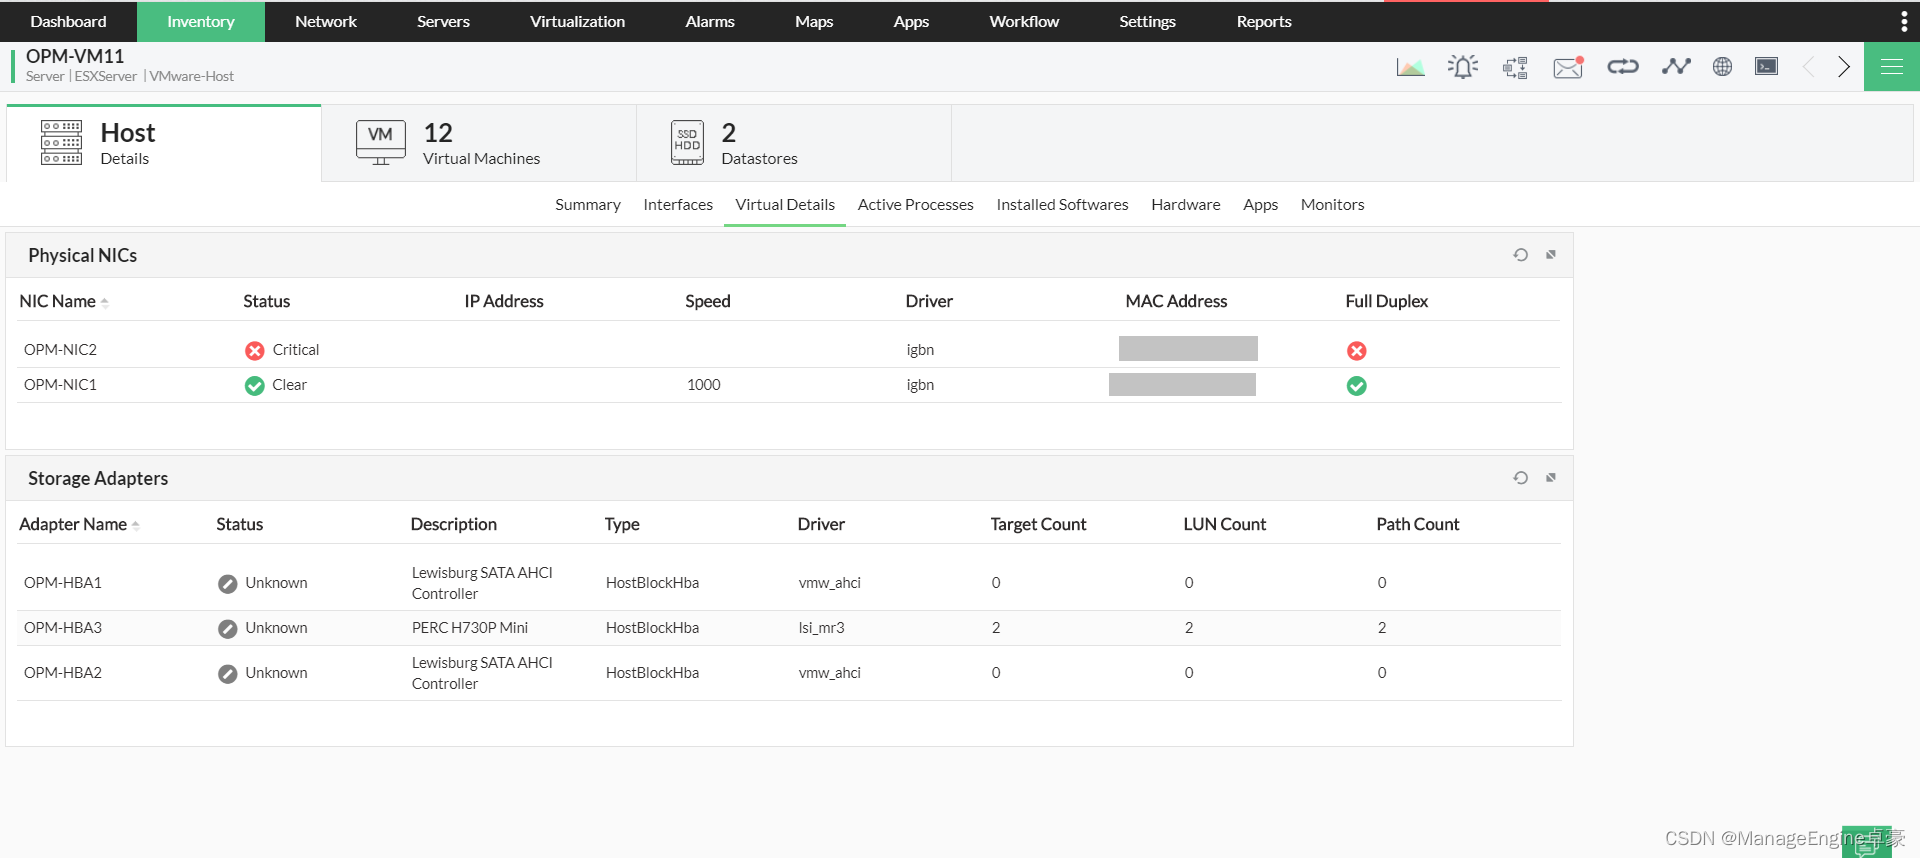Open the alarm bell icon
1920x858 pixels.
click(1463, 67)
